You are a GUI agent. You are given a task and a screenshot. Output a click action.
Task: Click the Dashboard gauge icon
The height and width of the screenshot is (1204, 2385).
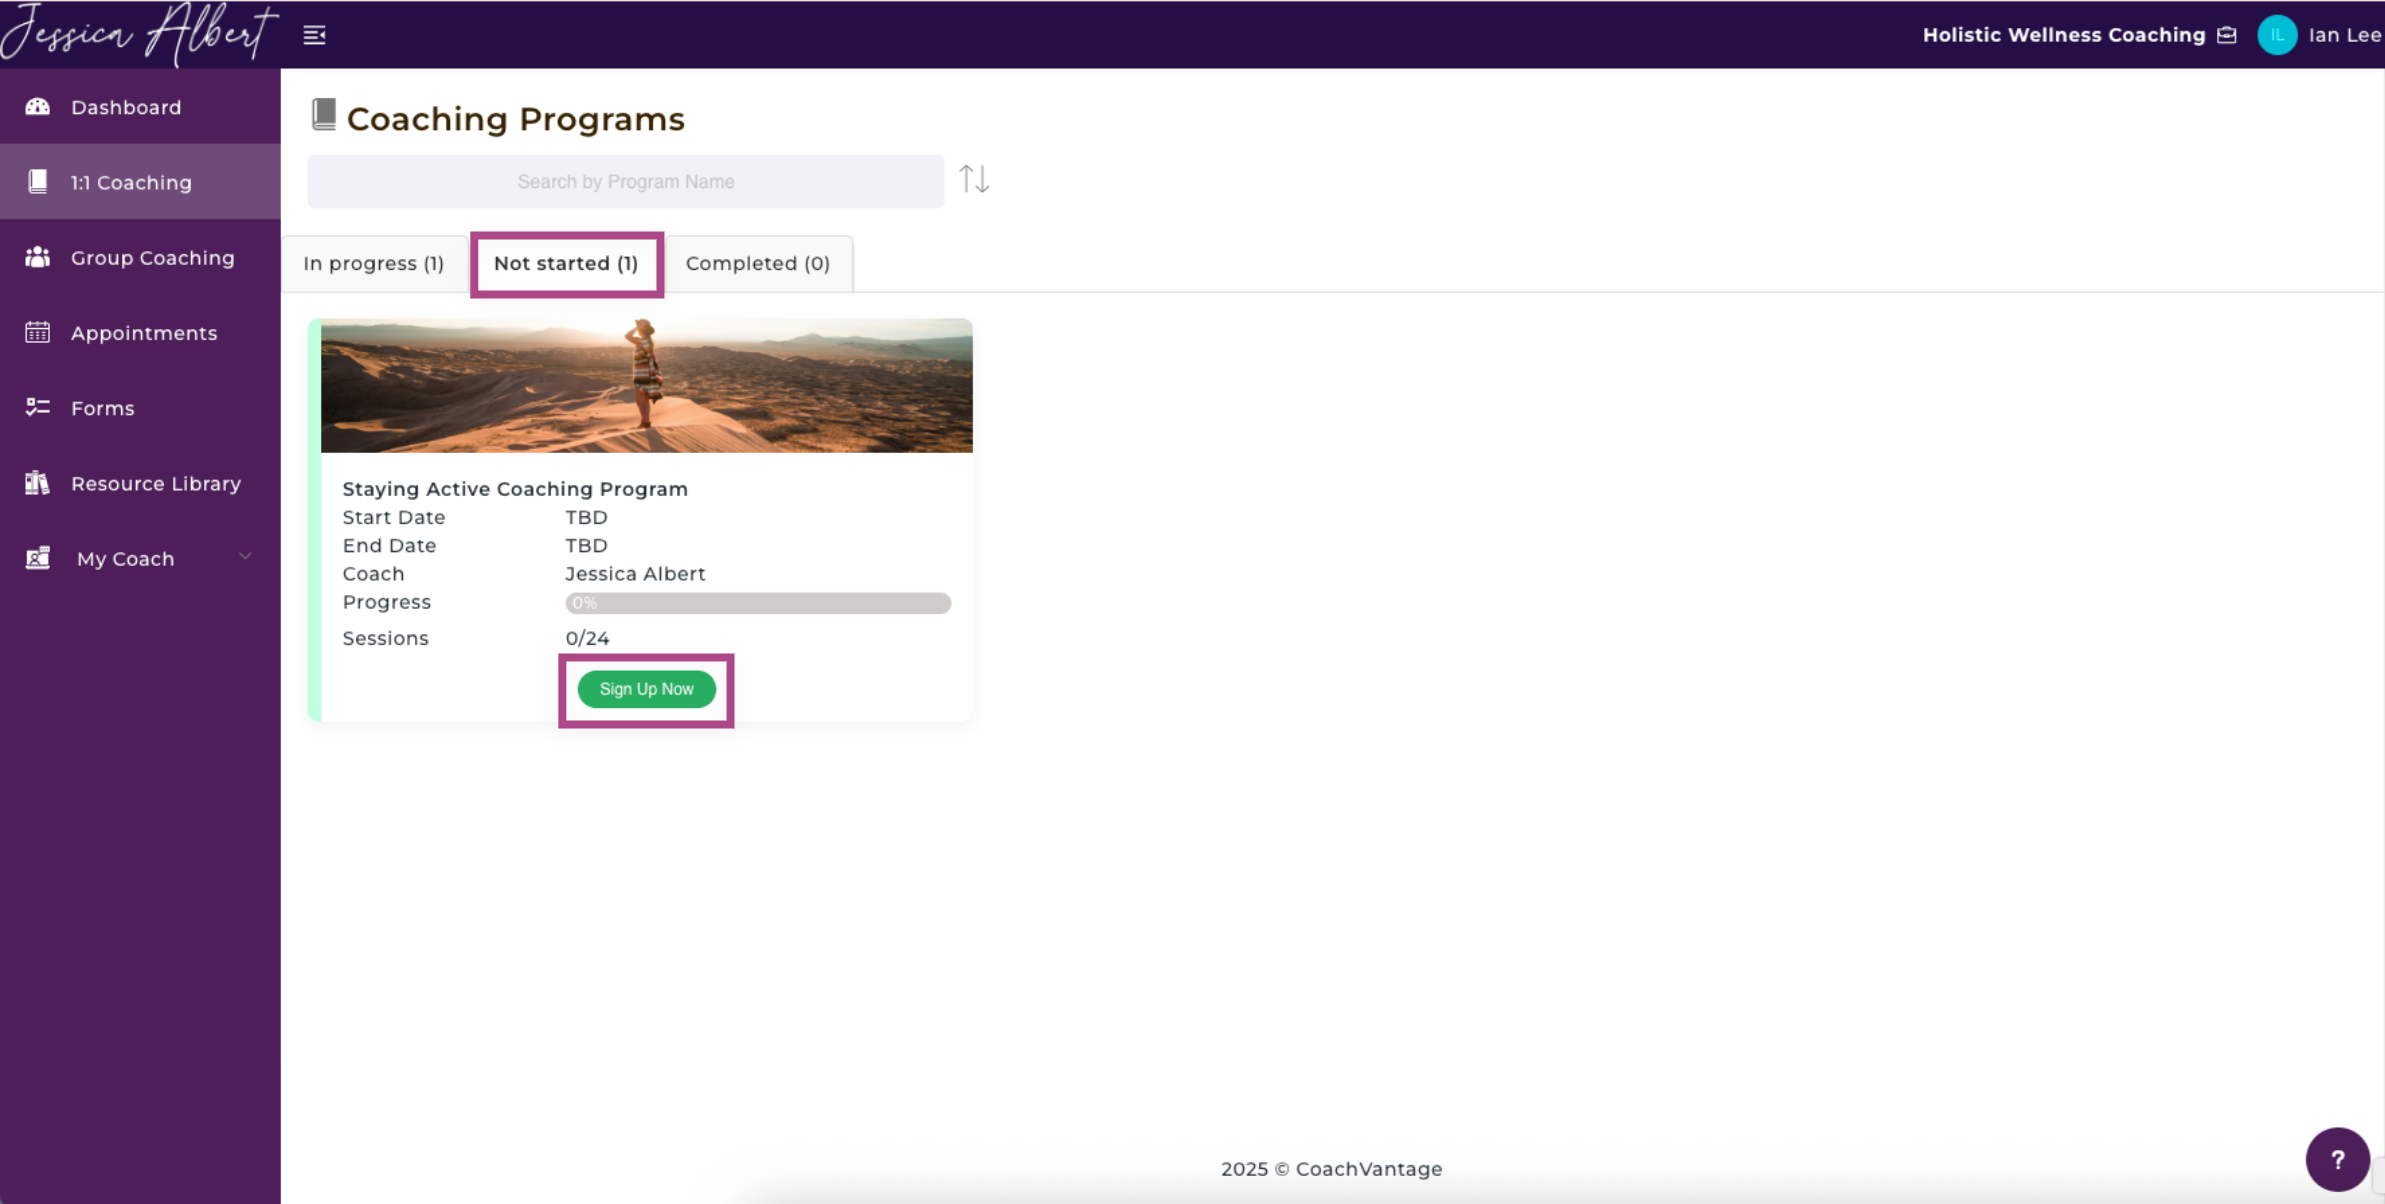pos(38,107)
